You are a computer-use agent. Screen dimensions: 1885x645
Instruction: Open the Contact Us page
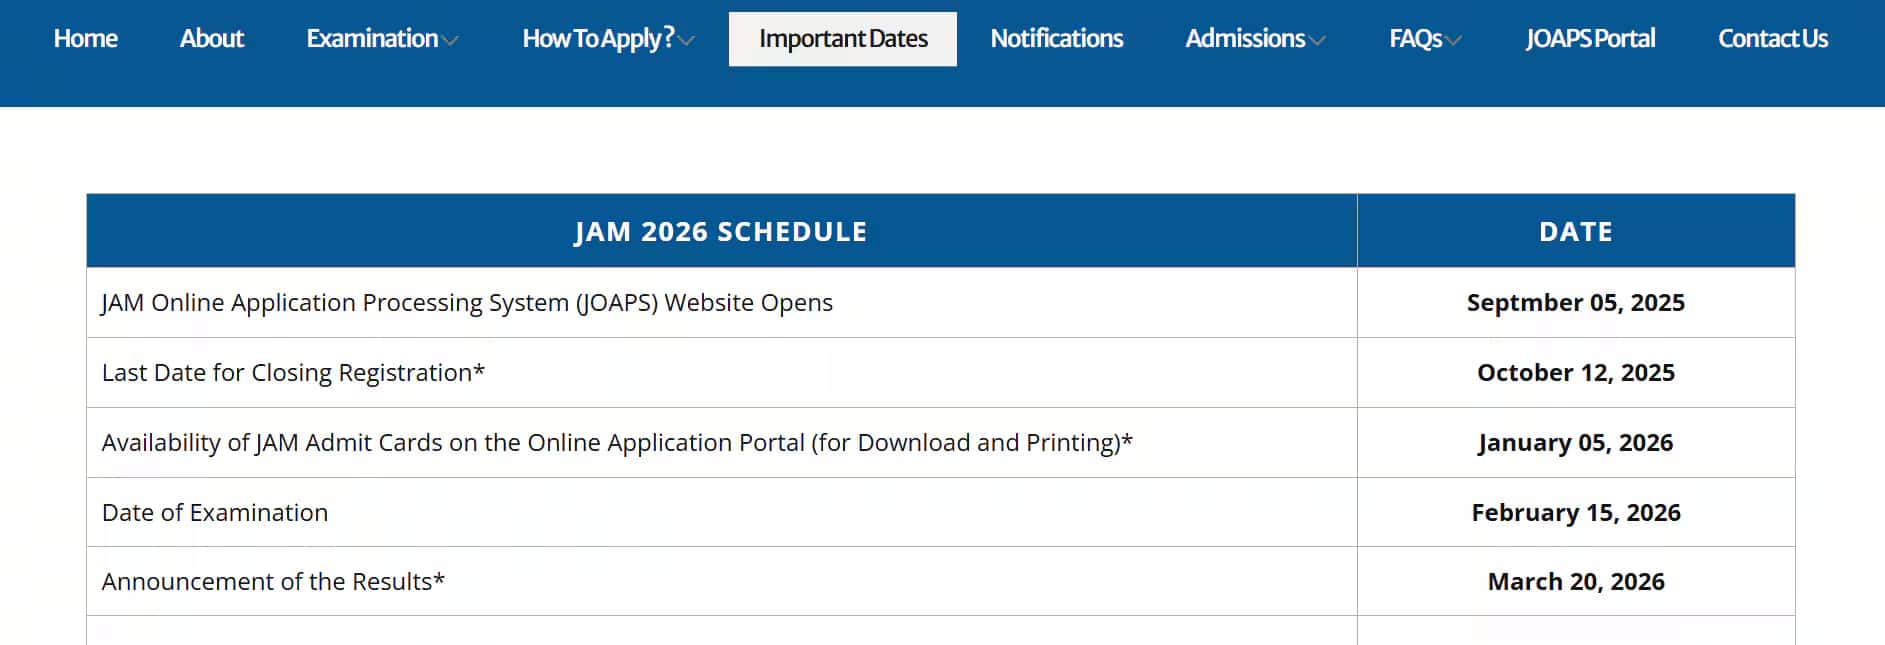(1772, 39)
